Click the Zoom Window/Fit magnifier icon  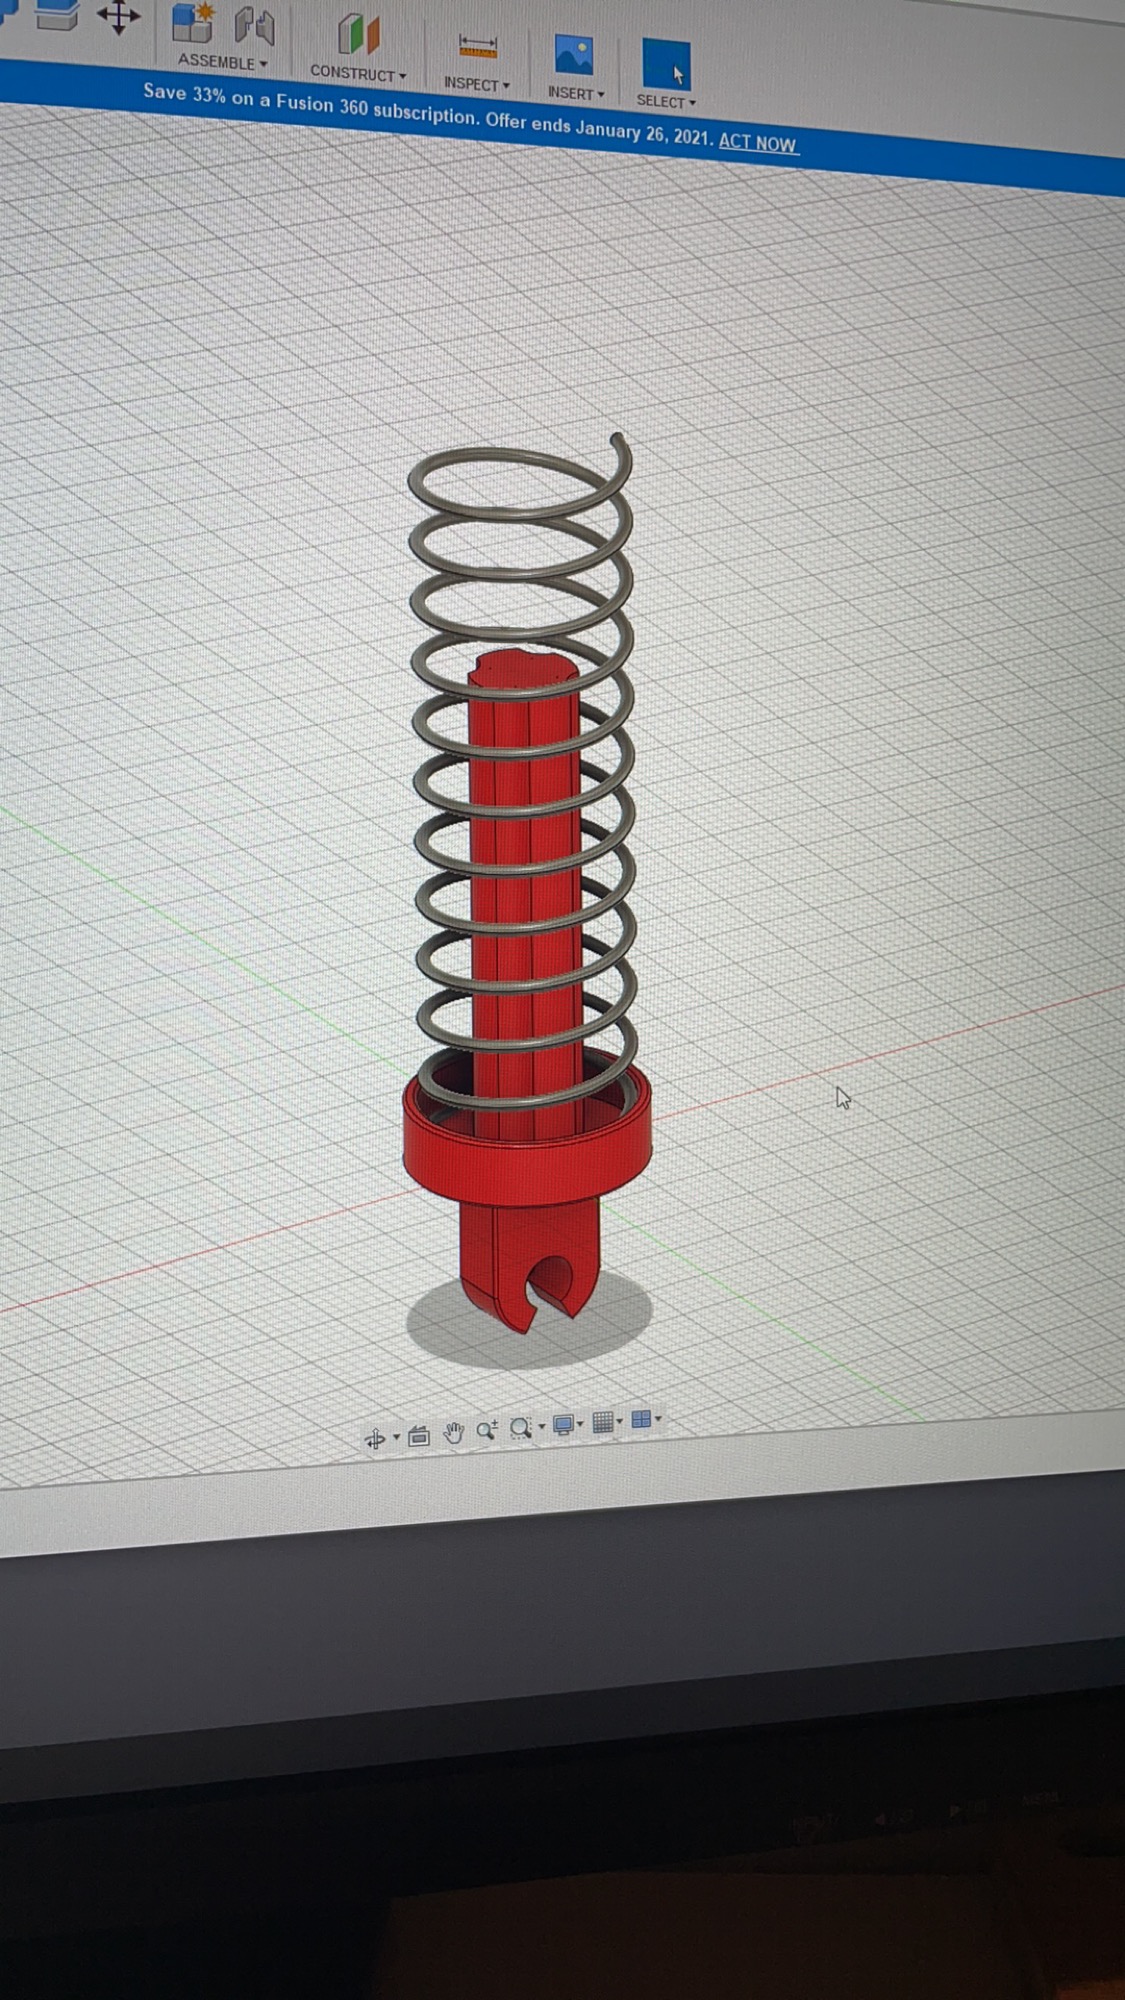coord(521,1428)
